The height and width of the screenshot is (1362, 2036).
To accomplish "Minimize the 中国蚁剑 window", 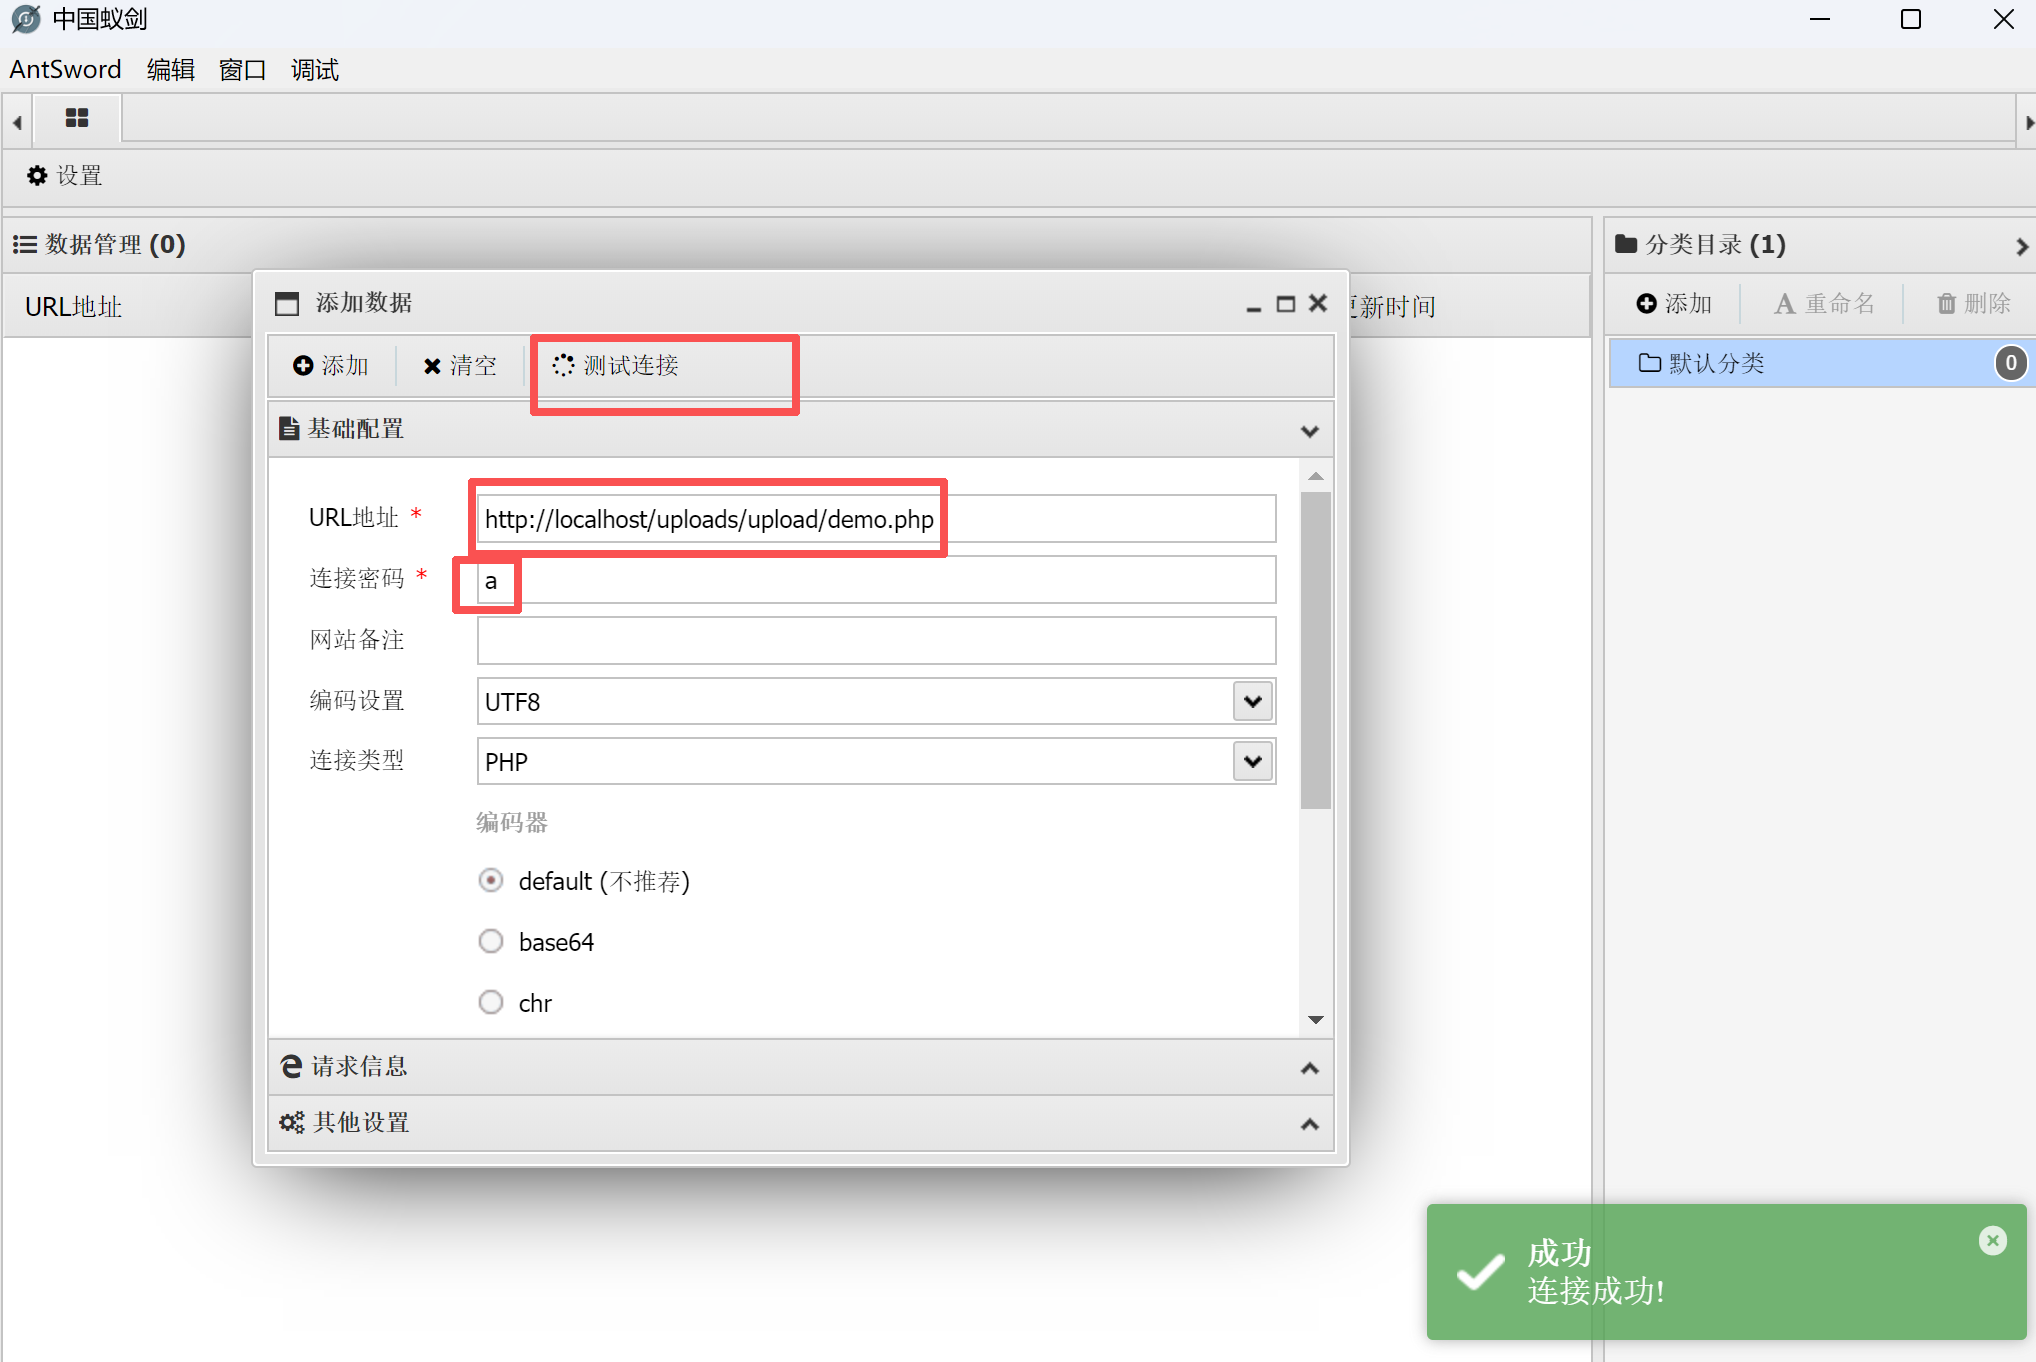I will pos(1820,19).
